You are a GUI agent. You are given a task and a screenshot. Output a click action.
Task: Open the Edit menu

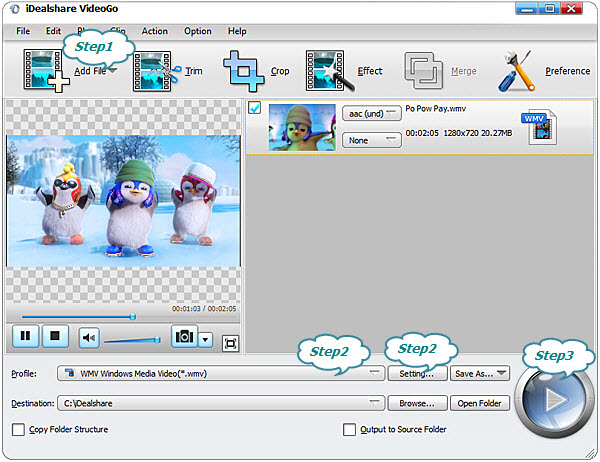pos(53,31)
